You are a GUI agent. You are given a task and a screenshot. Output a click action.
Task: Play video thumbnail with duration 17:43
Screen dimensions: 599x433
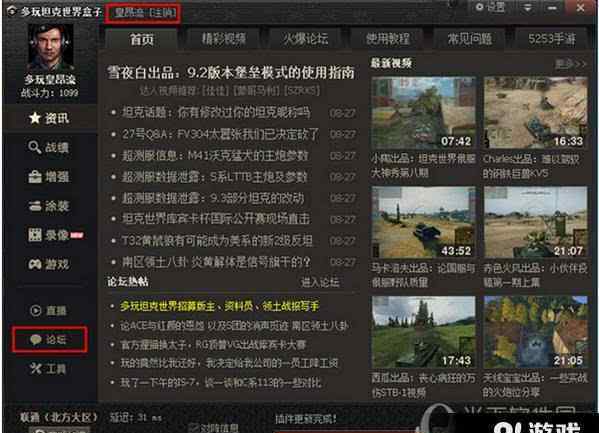(x=424, y=332)
